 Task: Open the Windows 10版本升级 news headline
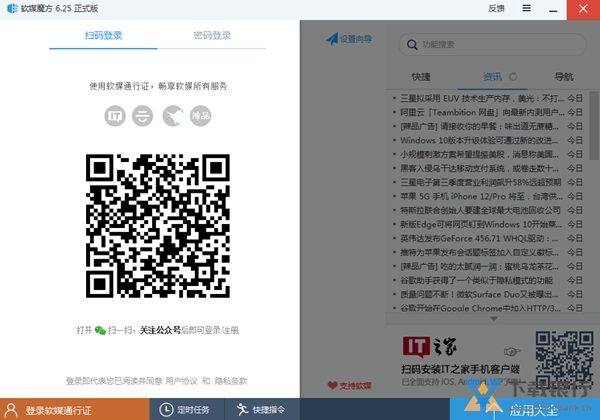tap(480, 141)
